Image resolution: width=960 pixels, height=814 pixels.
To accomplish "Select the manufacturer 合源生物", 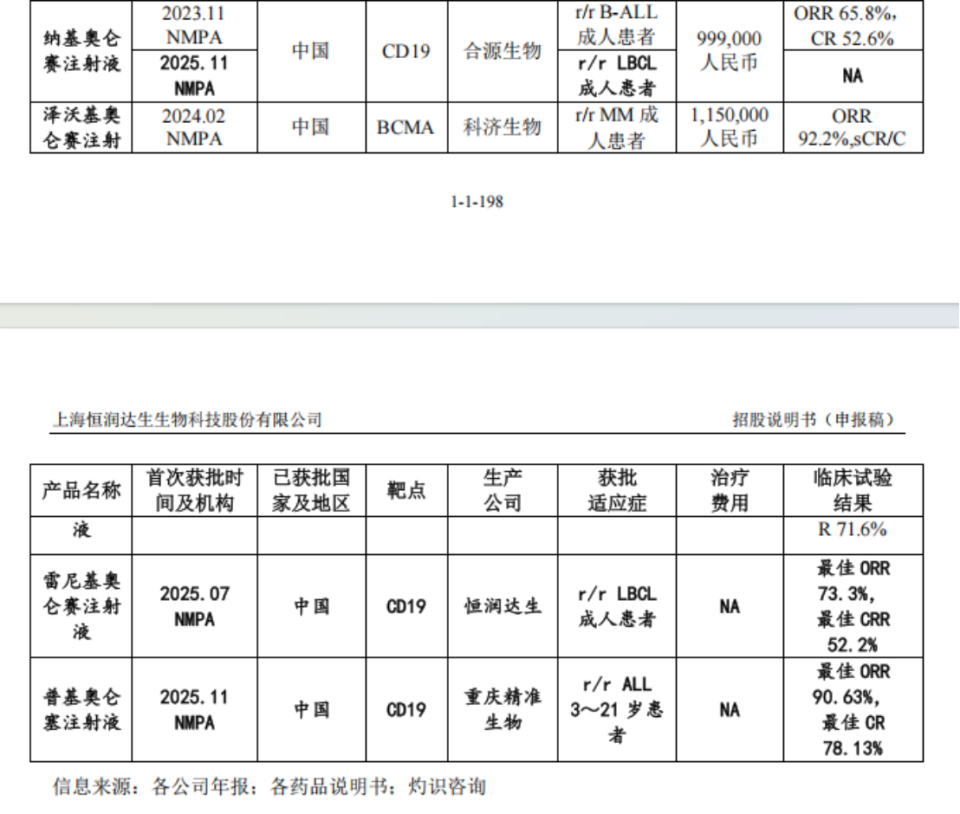I will point(503,51).
